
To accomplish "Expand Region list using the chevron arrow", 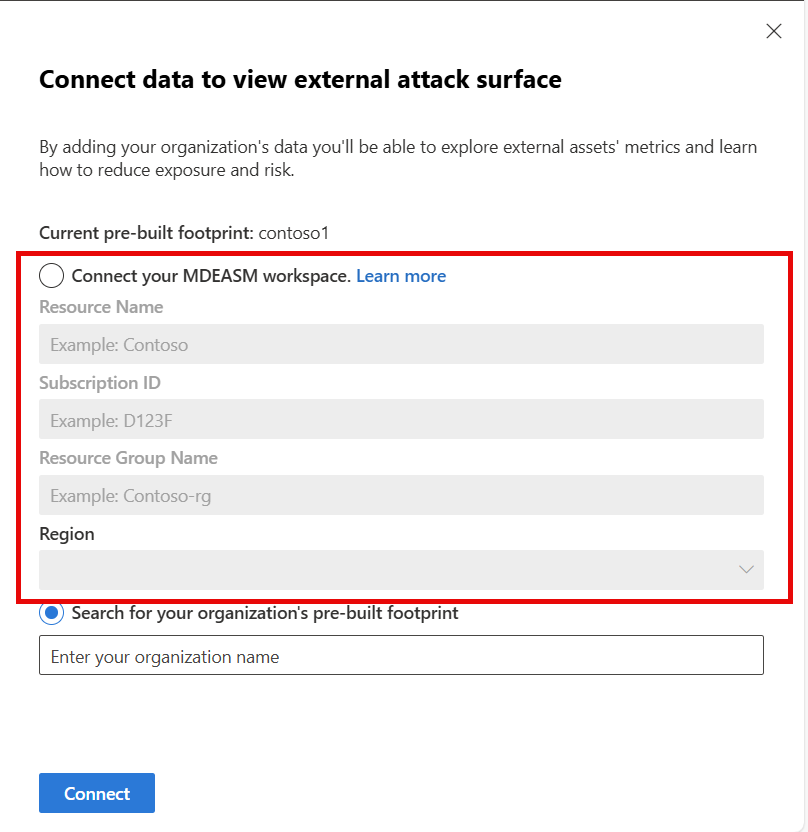I will (746, 570).
